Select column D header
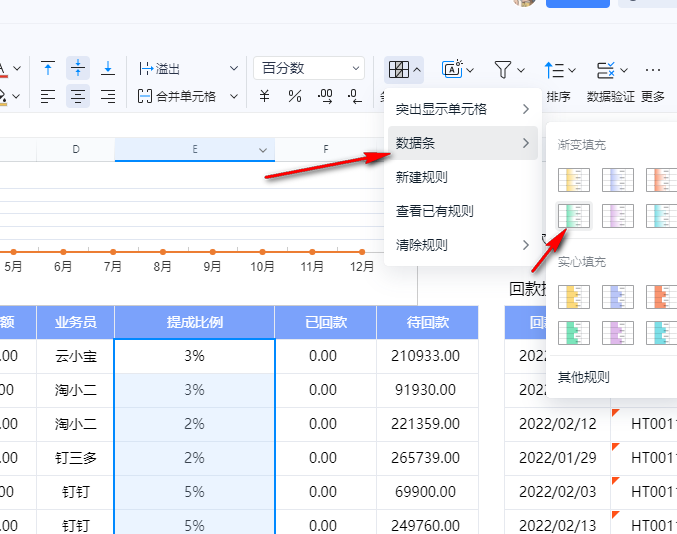The height and width of the screenshot is (534, 677). 76,149
